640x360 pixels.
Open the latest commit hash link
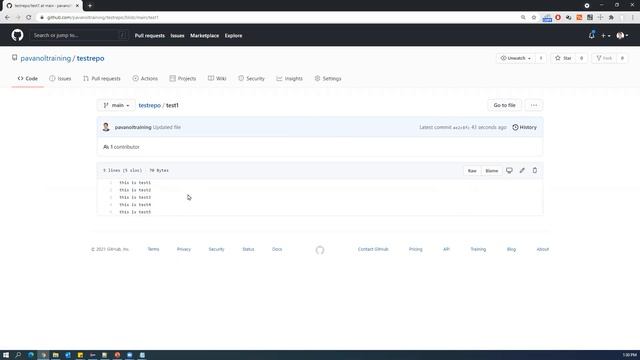point(461,128)
